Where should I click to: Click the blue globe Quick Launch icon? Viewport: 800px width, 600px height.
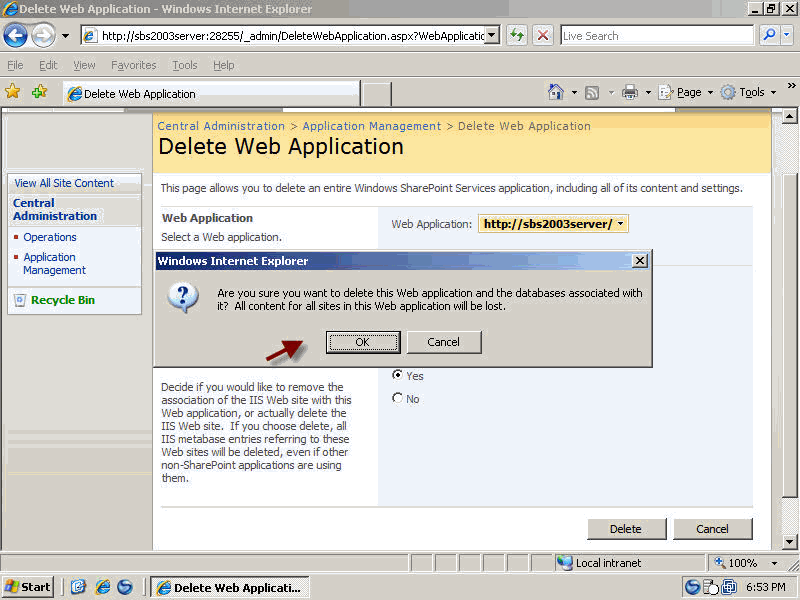125,587
